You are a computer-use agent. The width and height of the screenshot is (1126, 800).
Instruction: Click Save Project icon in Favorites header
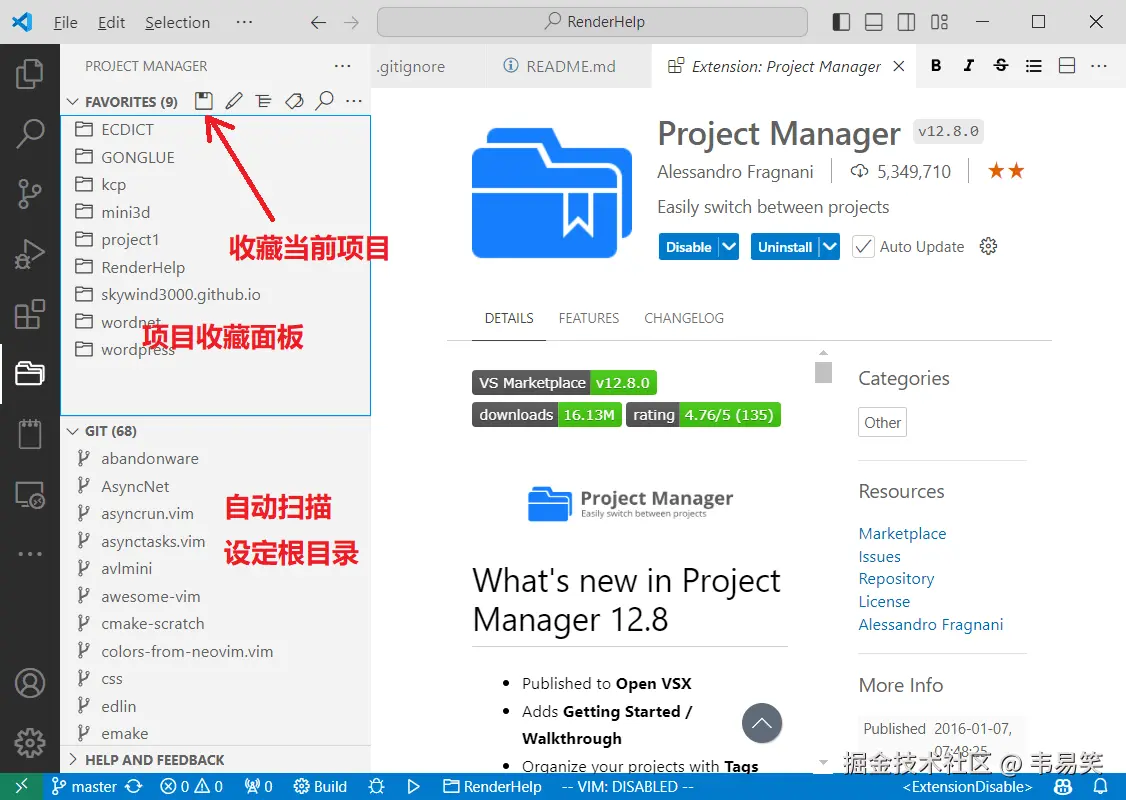click(x=204, y=101)
